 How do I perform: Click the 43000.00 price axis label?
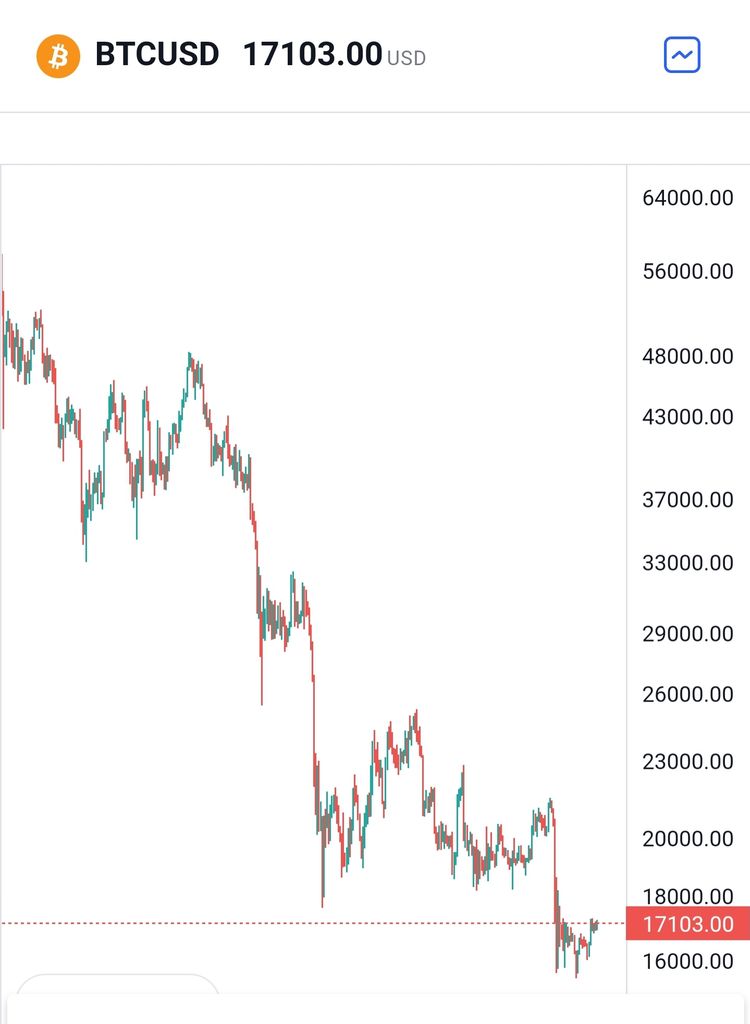(687, 416)
